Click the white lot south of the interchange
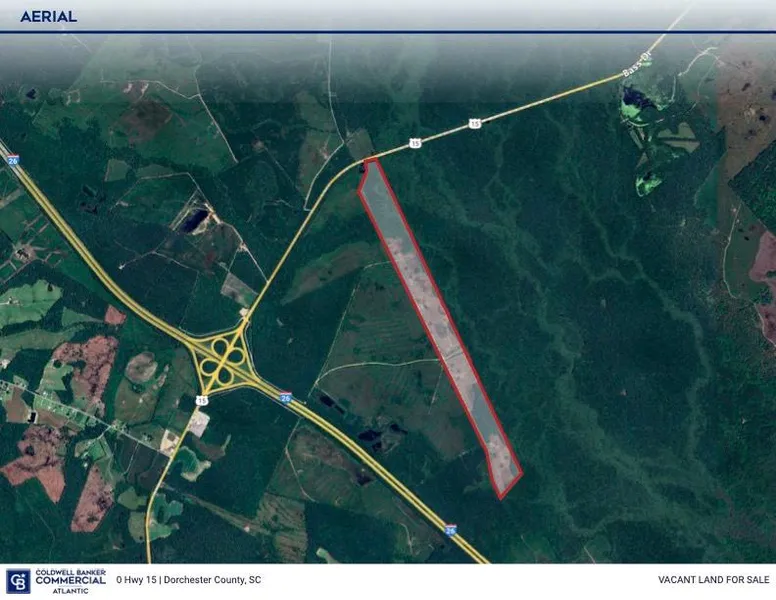Screen dimensions: 776x600 point(198,425)
